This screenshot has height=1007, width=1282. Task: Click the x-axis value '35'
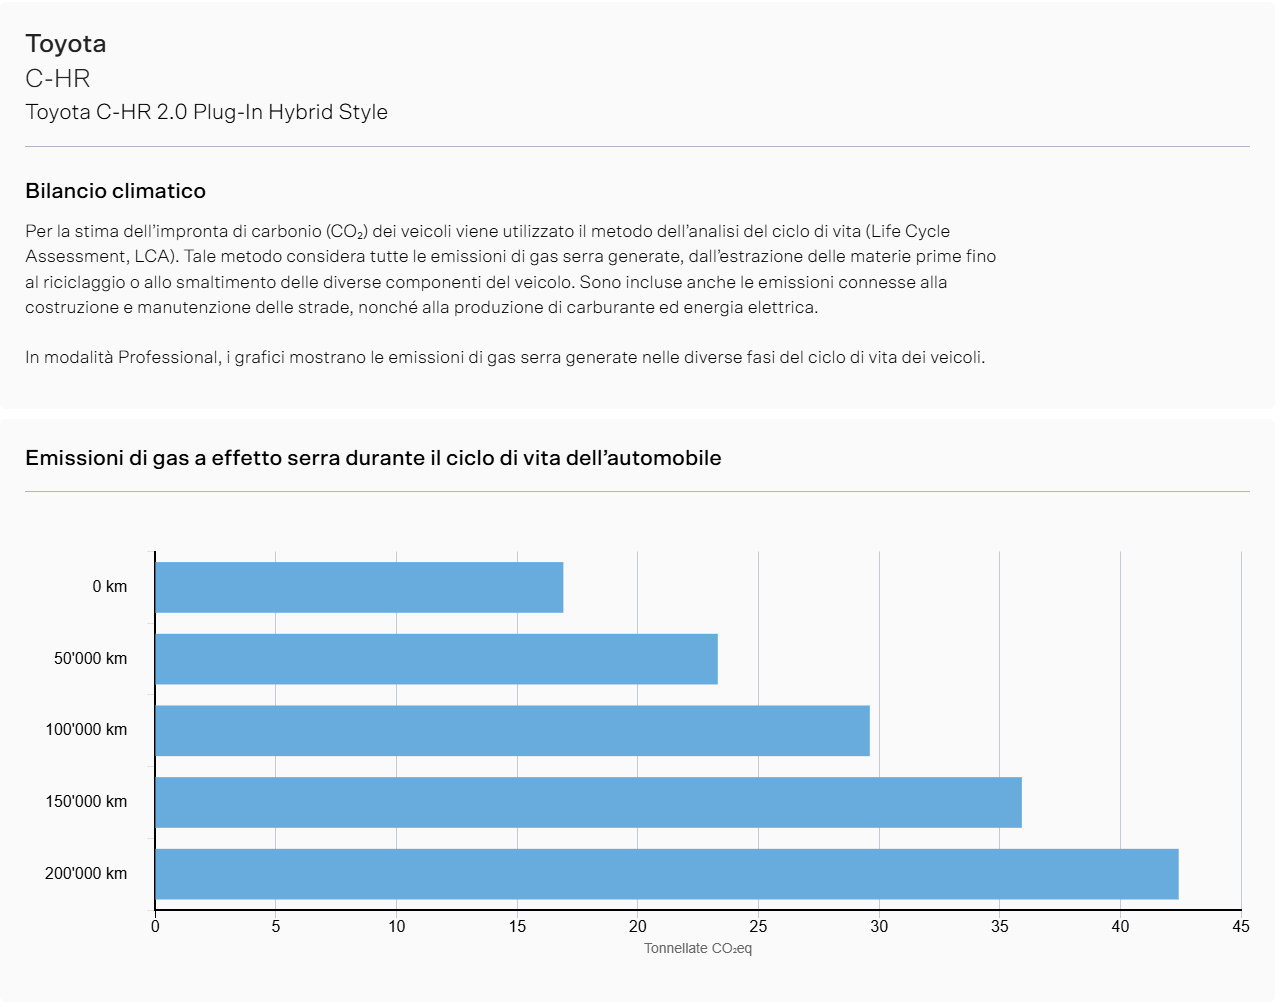[x=1000, y=927]
